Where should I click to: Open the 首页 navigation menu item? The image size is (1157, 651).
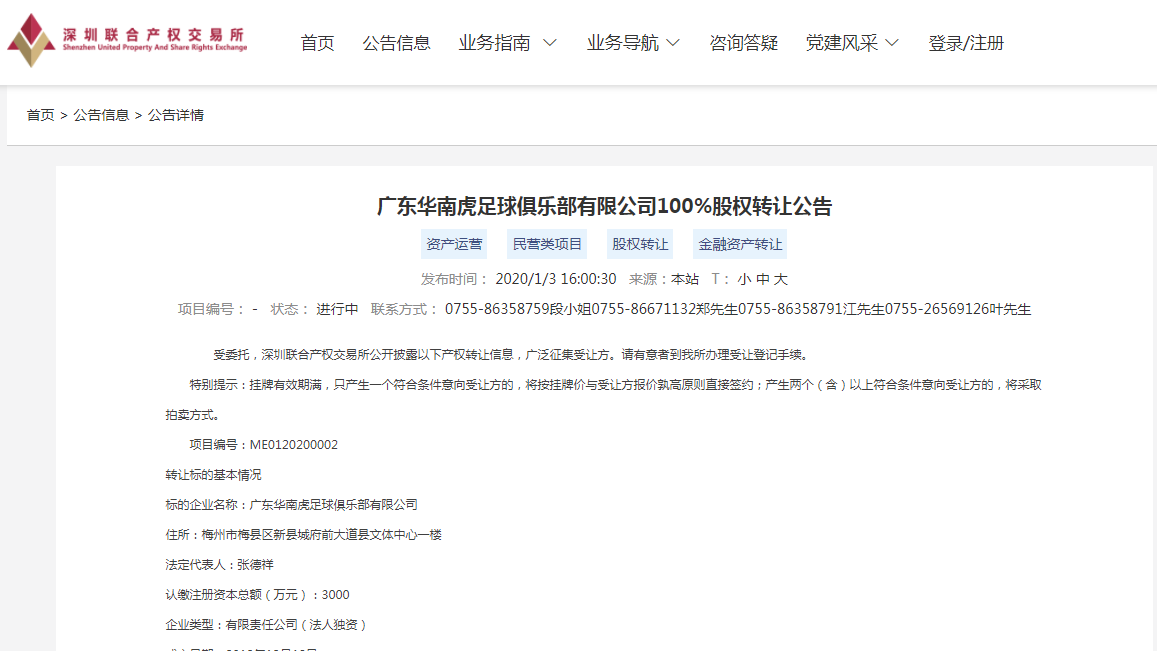(317, 43)
